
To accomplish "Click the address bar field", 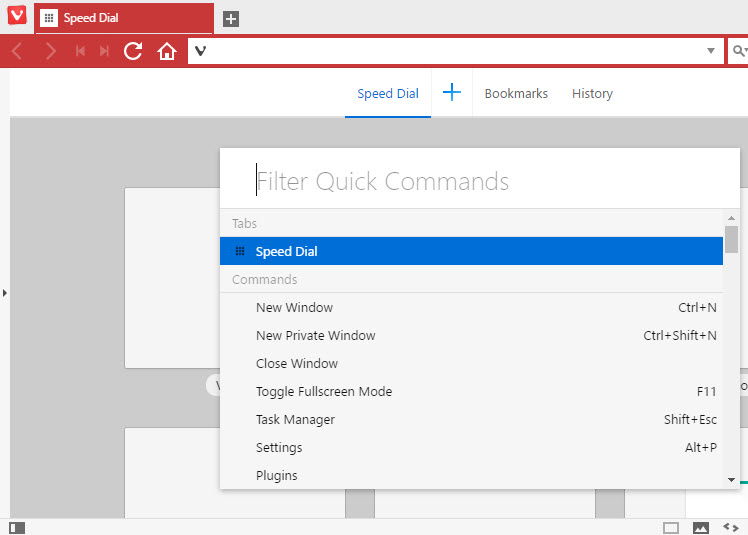I will click(456, 51).
